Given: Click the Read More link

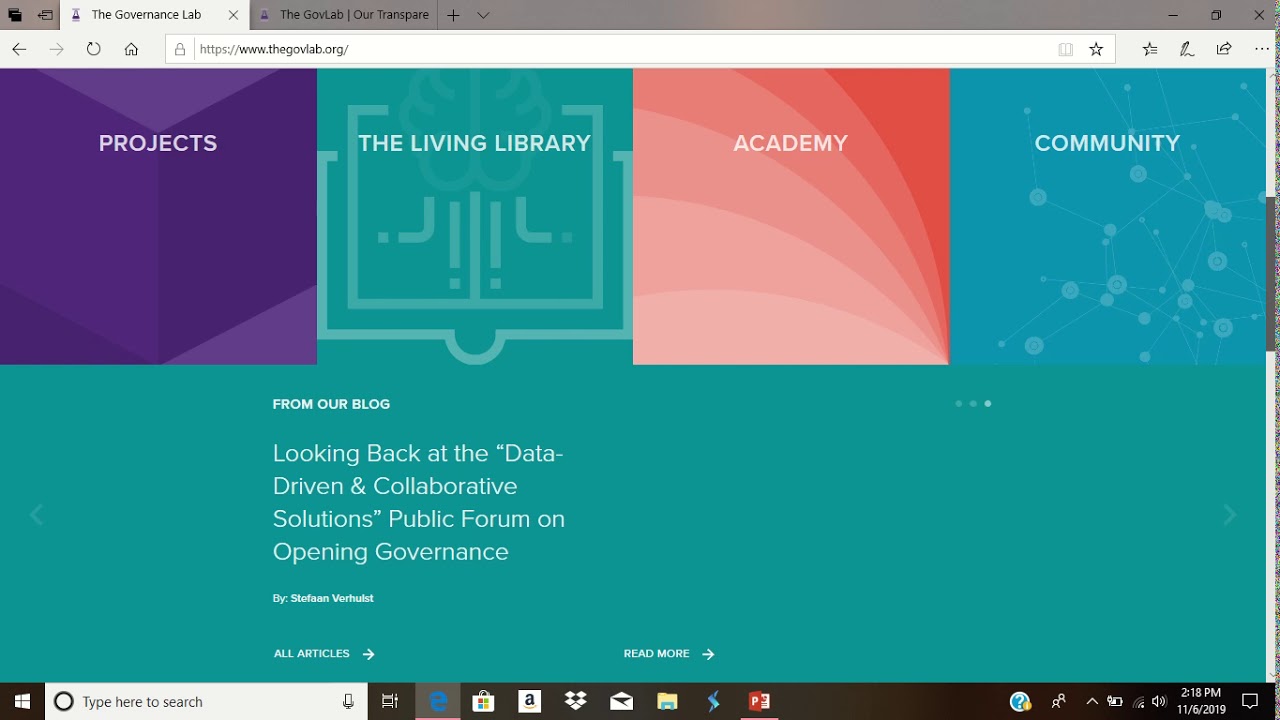Looking at the screenshot, I should [669, 654].
